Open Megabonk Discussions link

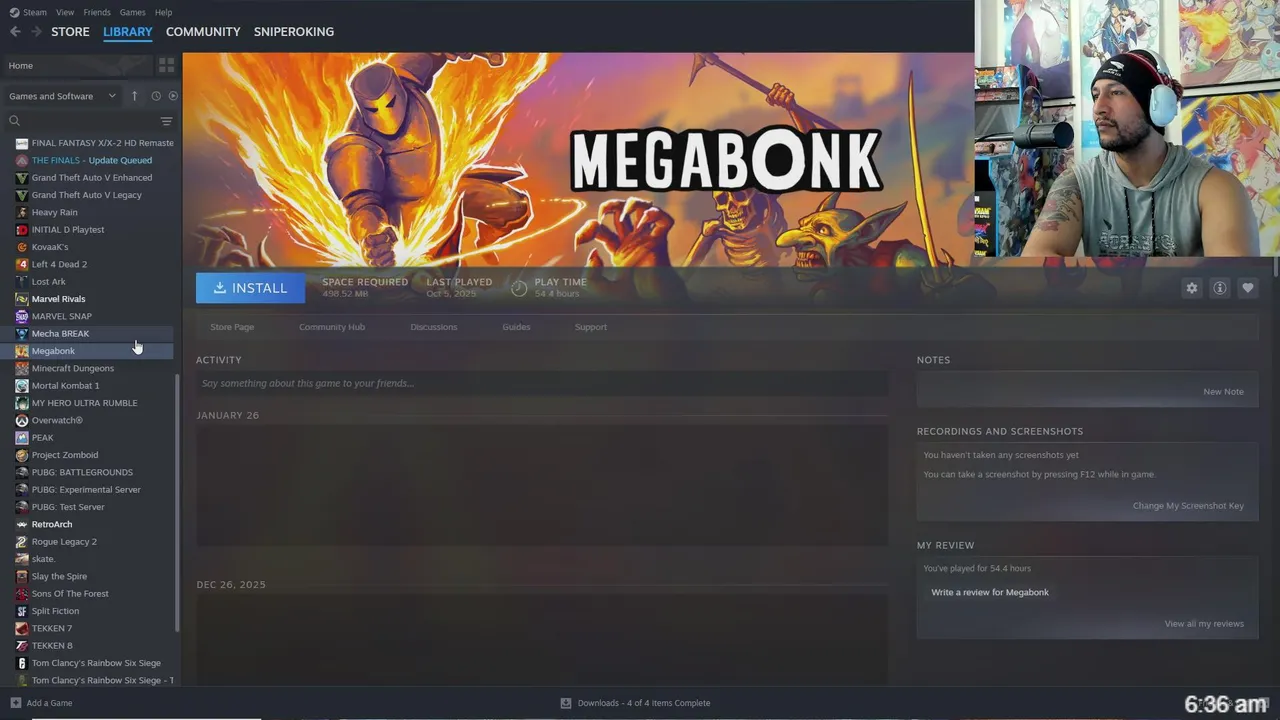(x=433, y=327)
